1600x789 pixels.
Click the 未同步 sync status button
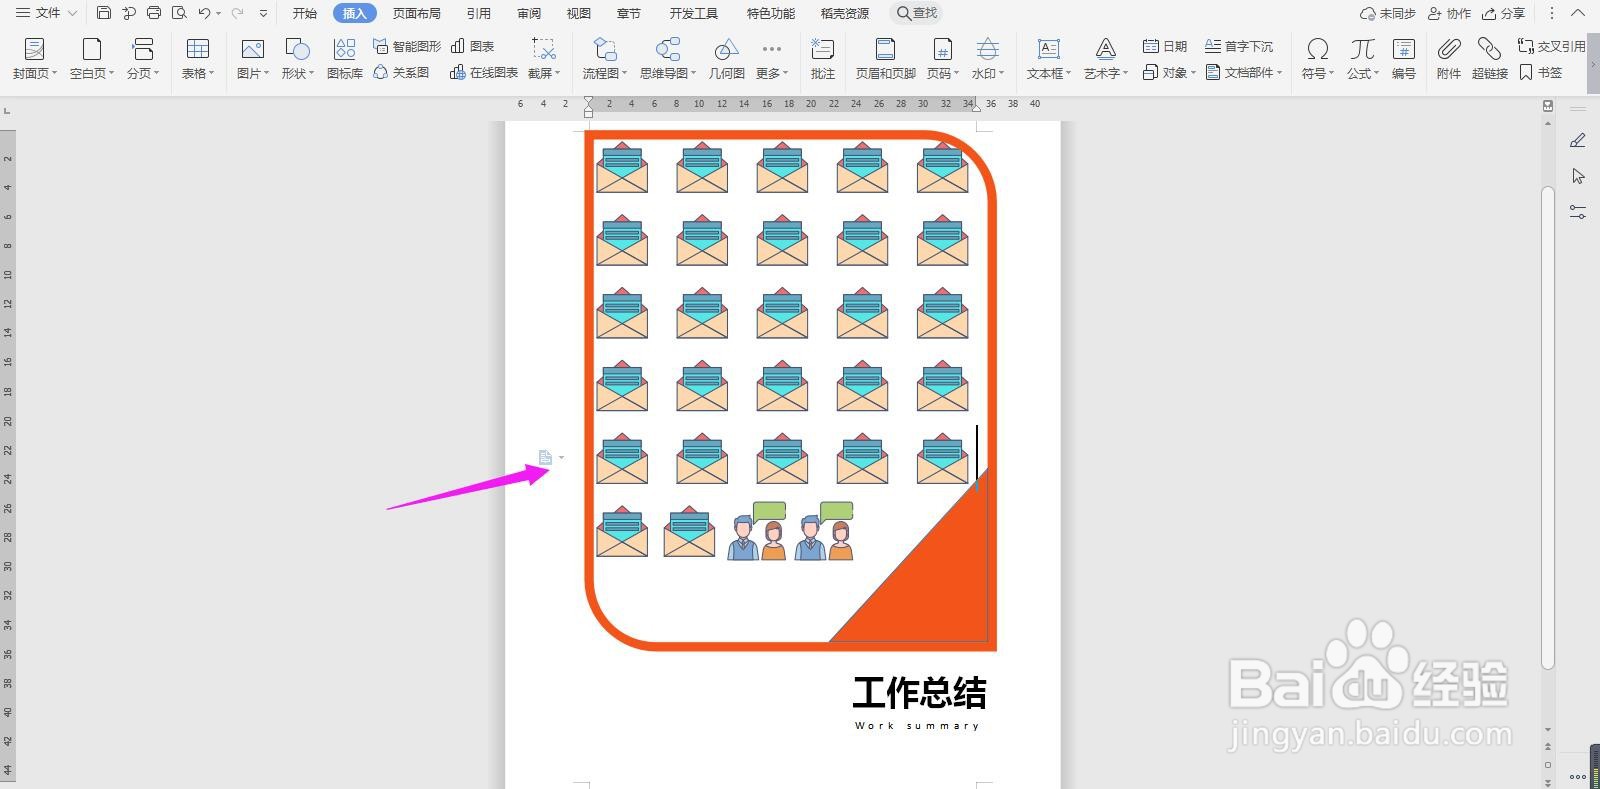(x=1388, y=13)
